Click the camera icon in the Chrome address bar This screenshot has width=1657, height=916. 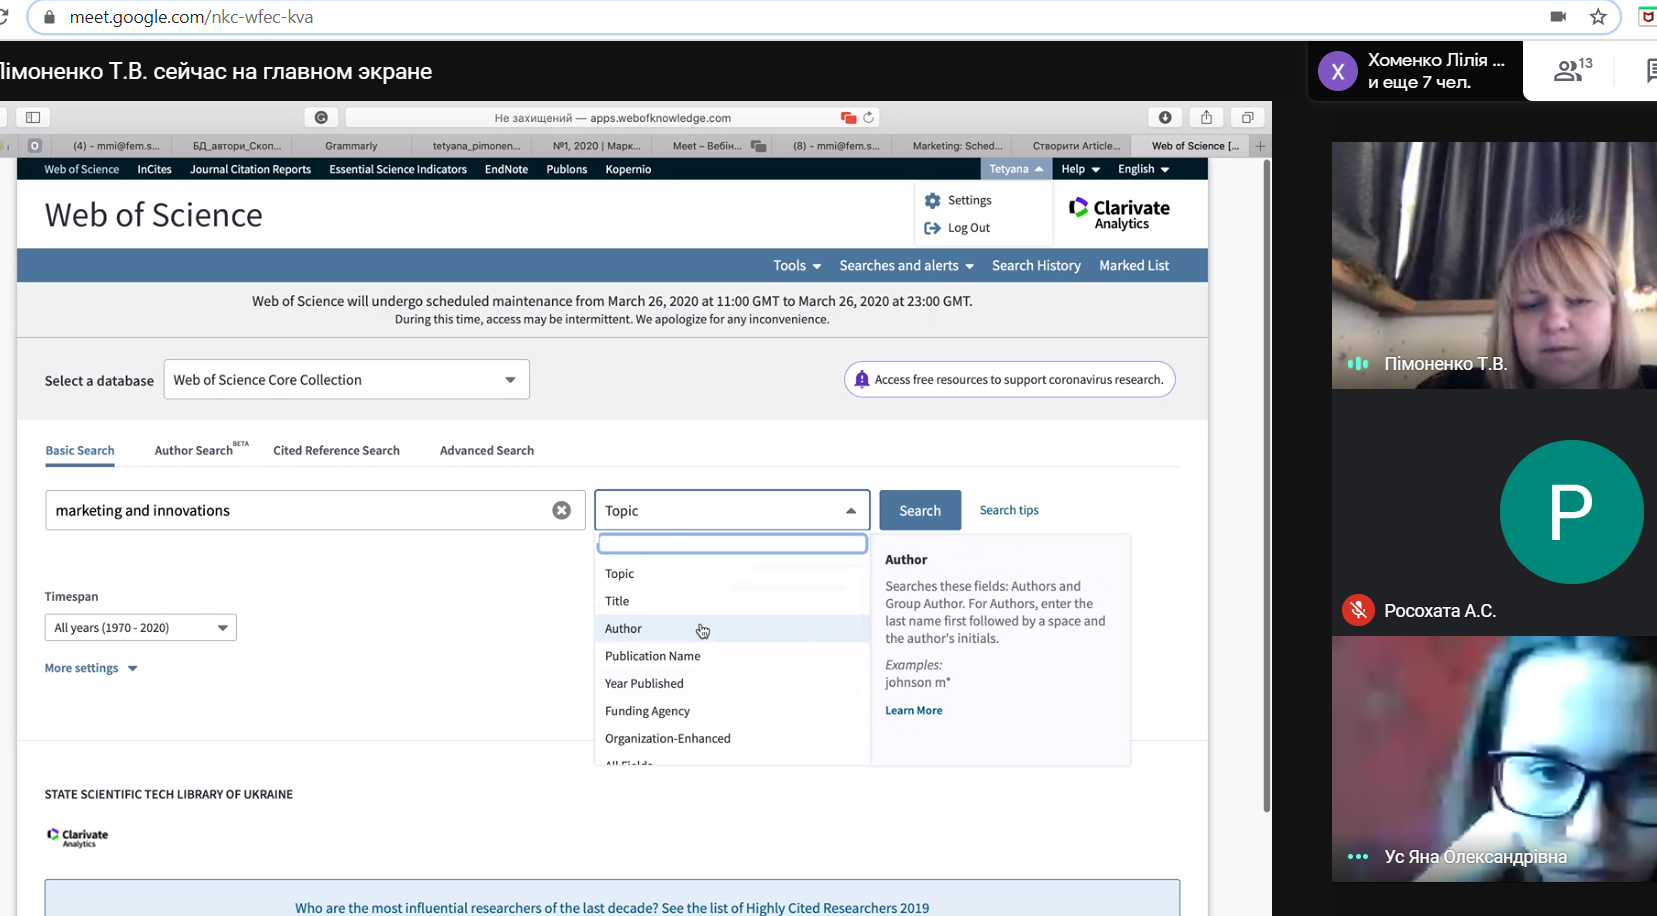click(1558, 17)
